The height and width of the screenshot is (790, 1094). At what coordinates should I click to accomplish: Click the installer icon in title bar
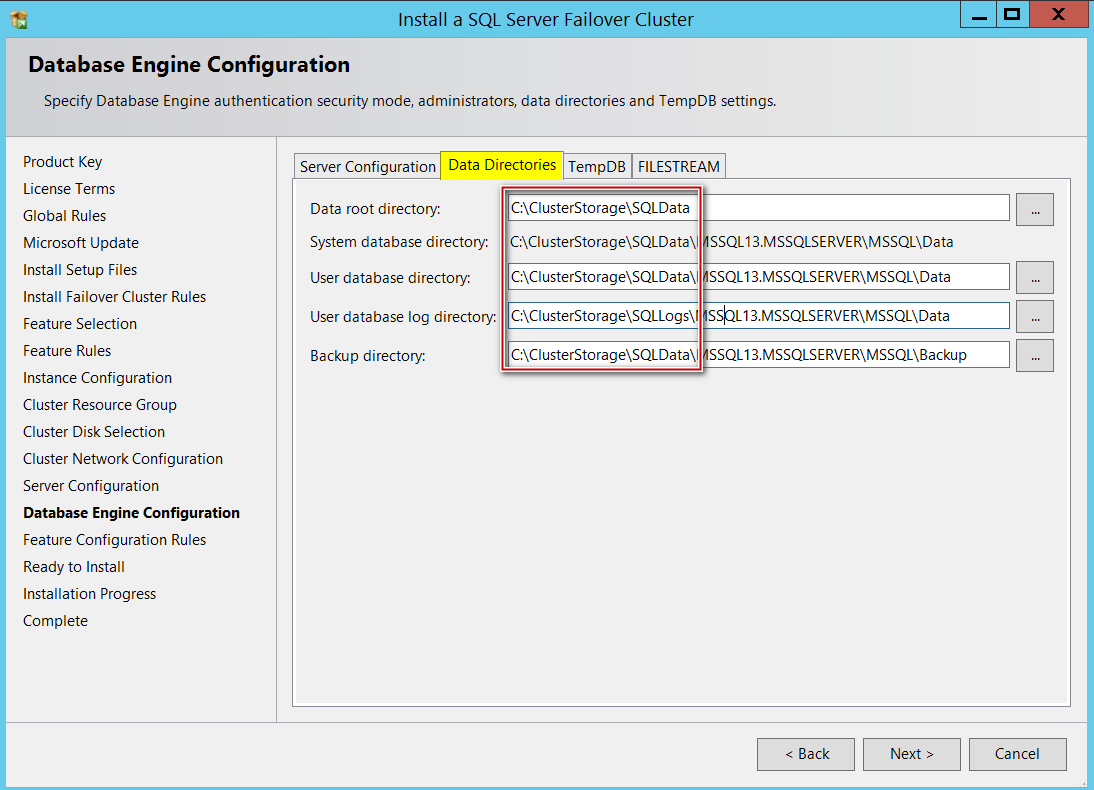[18, 19]
